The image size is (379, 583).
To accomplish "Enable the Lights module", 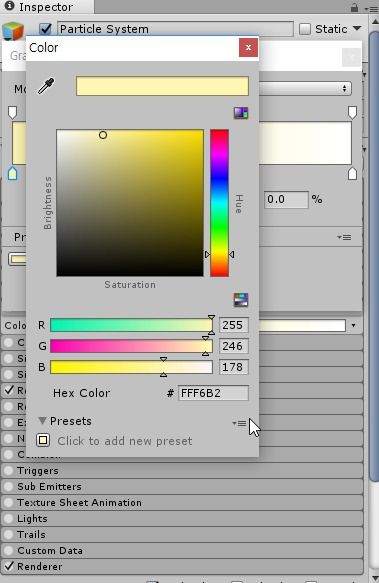I will [x=8, y=519].
